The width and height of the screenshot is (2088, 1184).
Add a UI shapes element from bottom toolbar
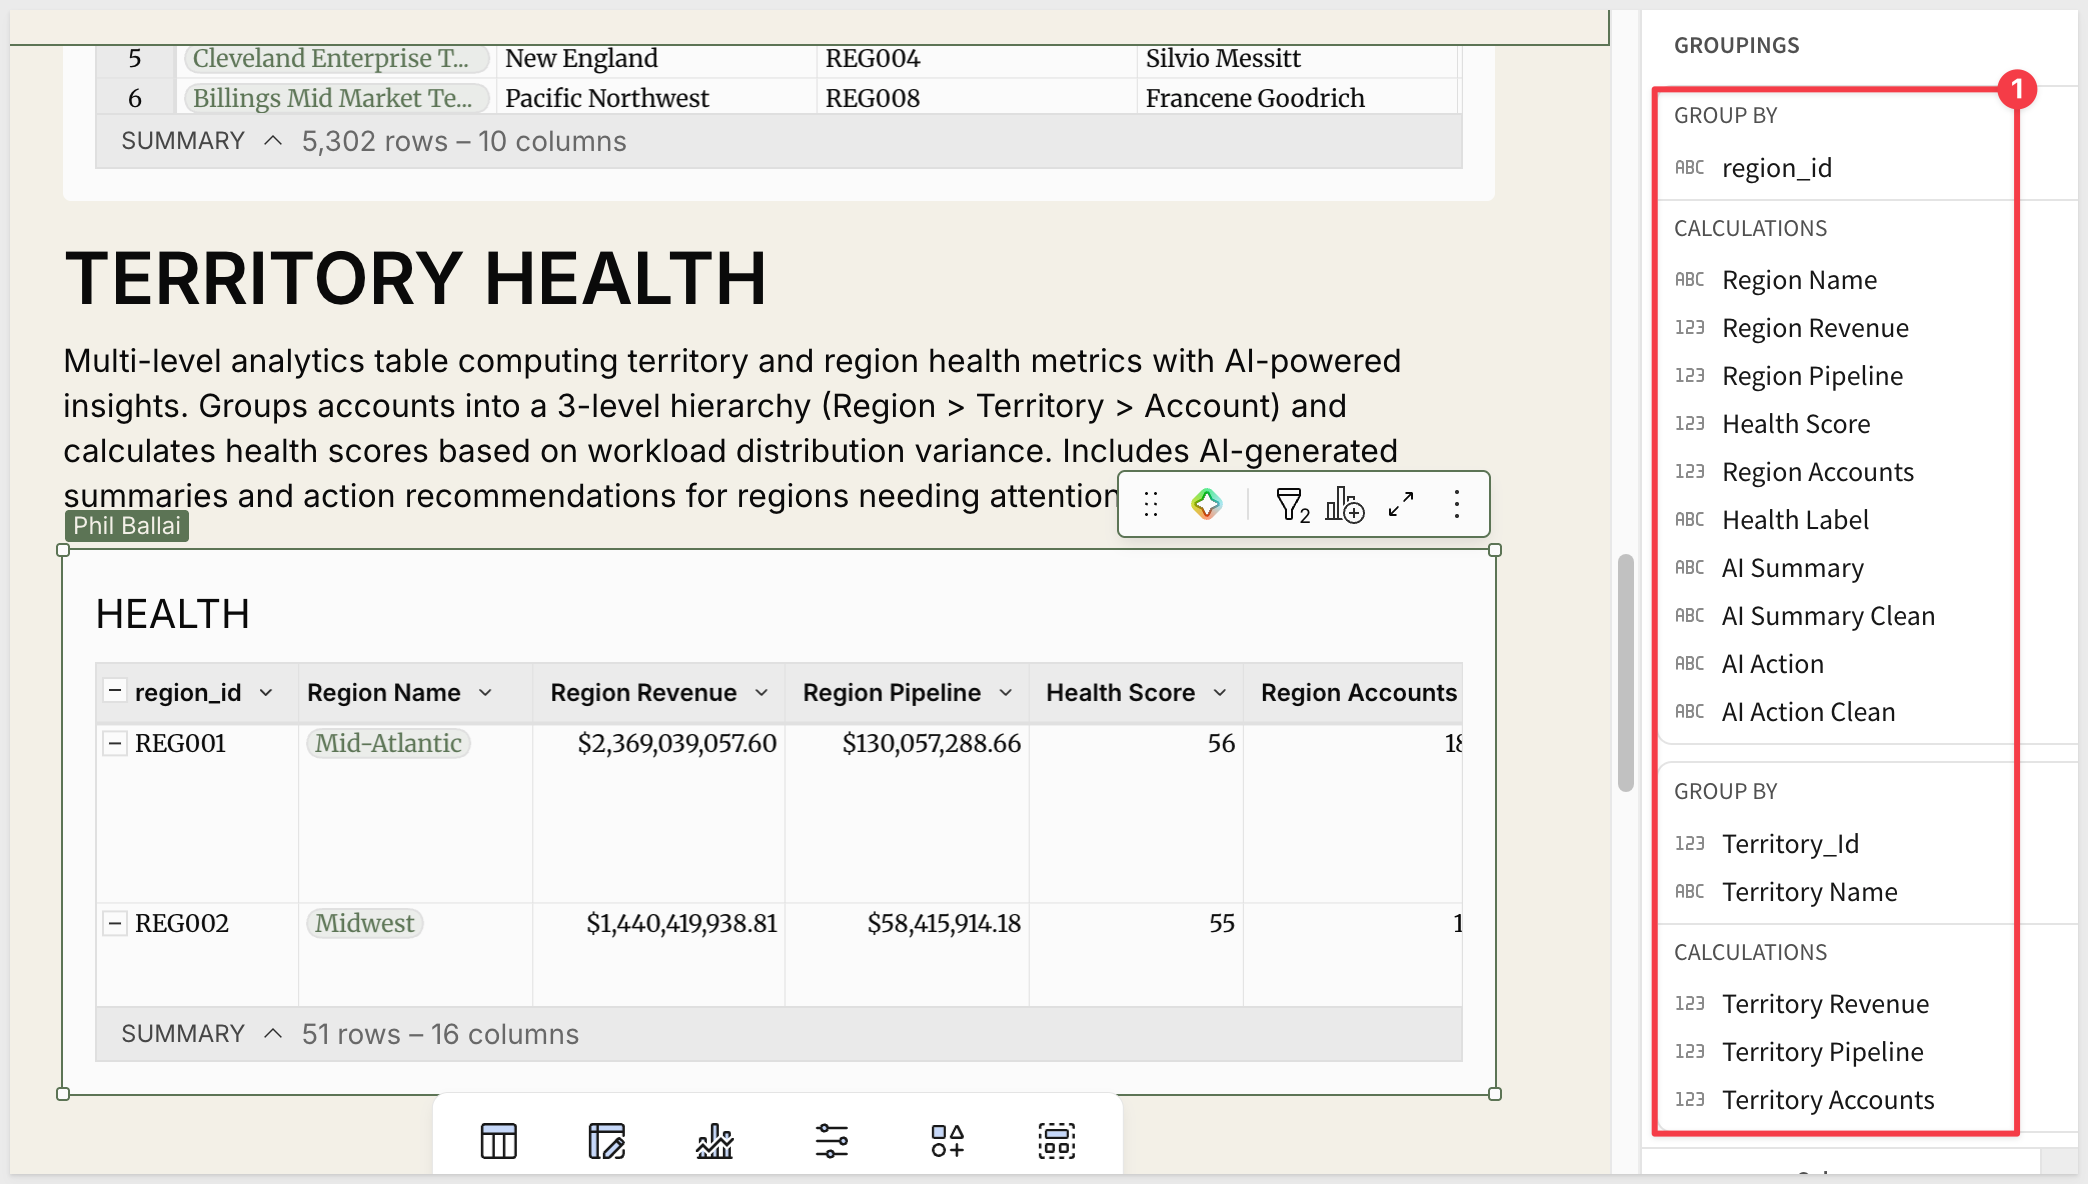pyautogui.click(x=947, y=1140)
